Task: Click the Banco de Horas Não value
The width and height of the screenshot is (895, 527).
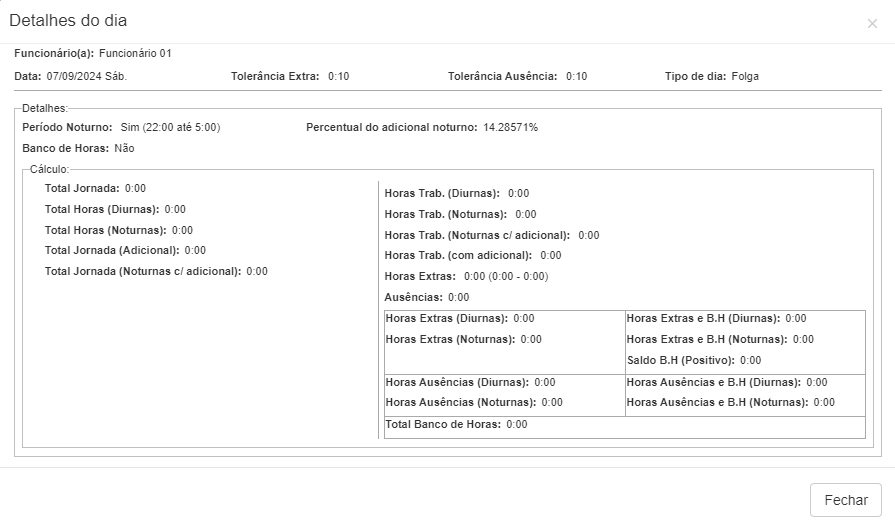Action: 124,148
